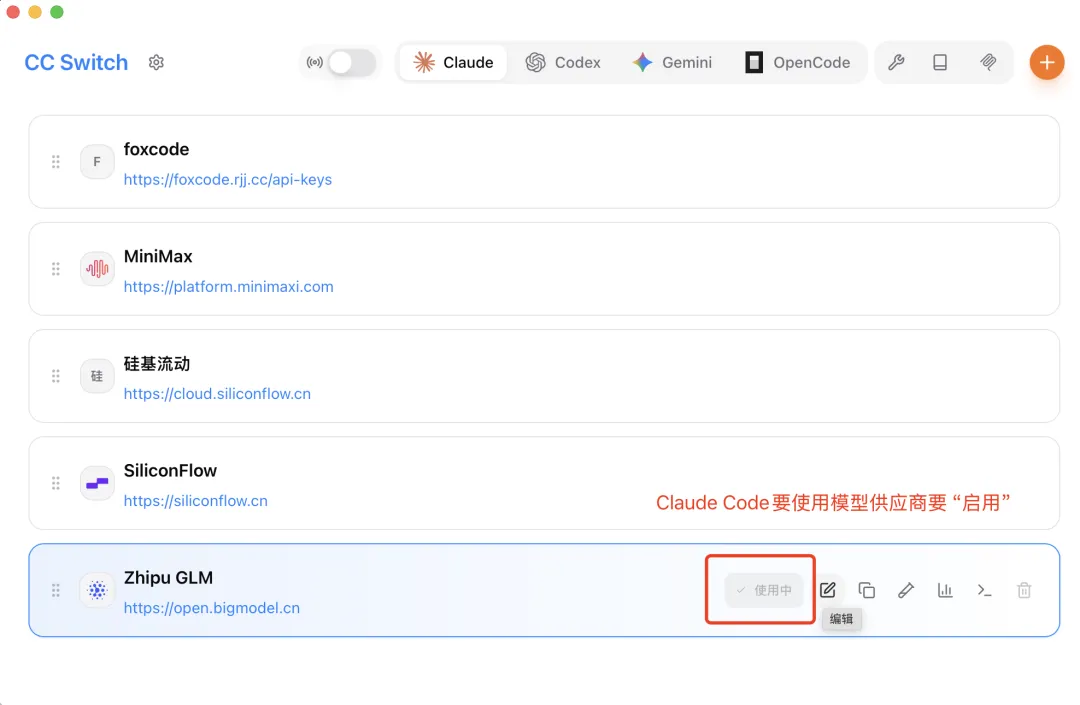1080x705 pixels.
Task: Click the 使用中 status button
Action: coord(764,590)
